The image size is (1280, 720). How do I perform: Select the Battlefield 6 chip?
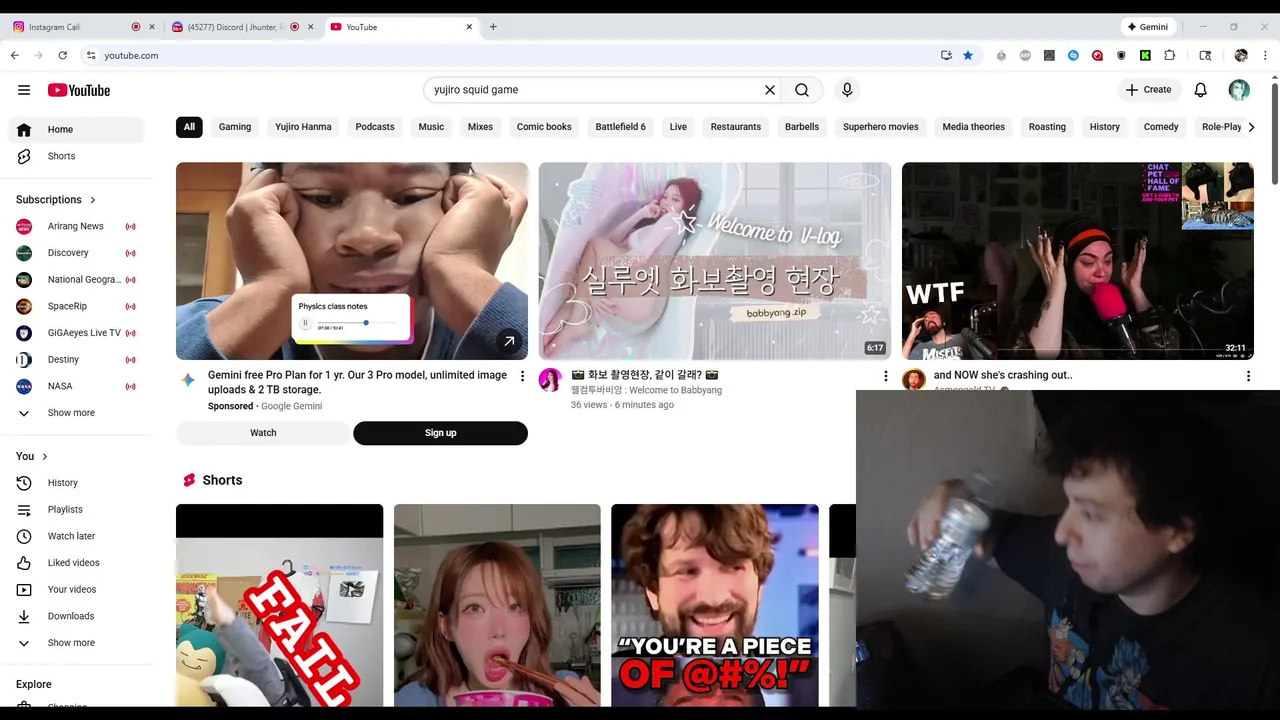coord(620,127)
